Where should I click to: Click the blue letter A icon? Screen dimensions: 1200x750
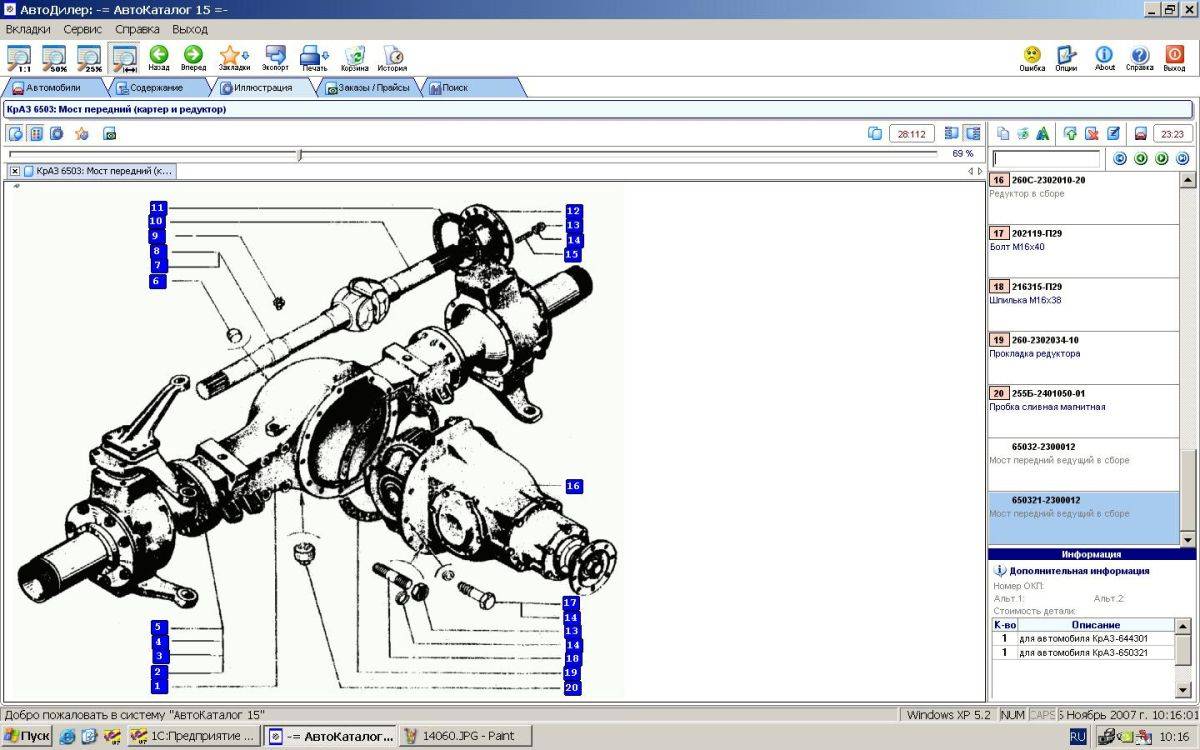1043,133
